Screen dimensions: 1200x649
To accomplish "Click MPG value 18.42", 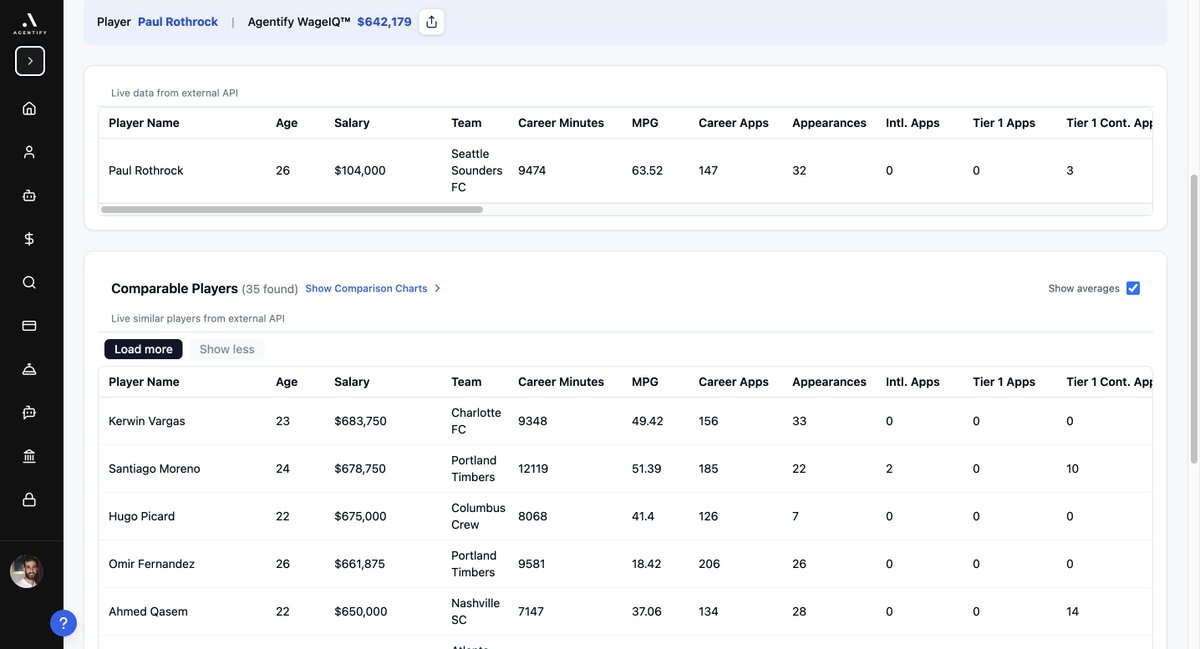I will pyautogui.click(x=646, y=564).
